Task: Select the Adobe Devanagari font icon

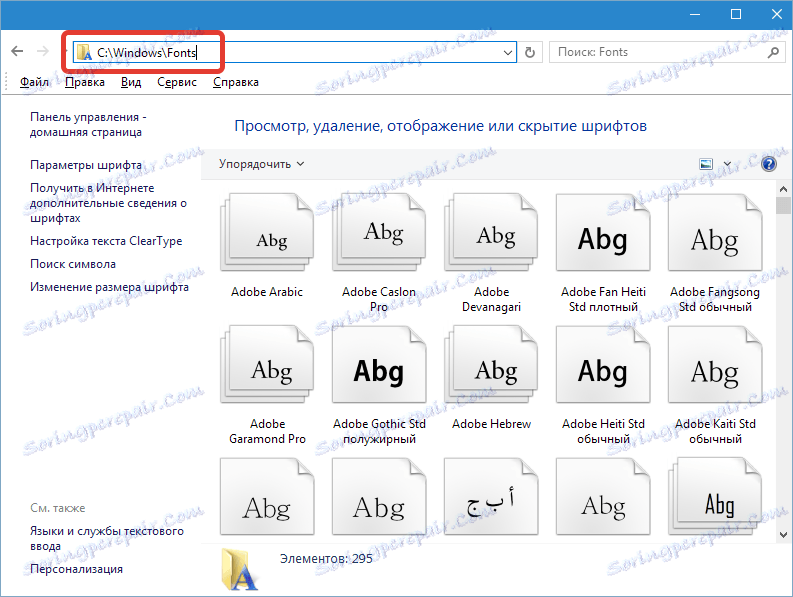Action: click(x=491, y=232)
